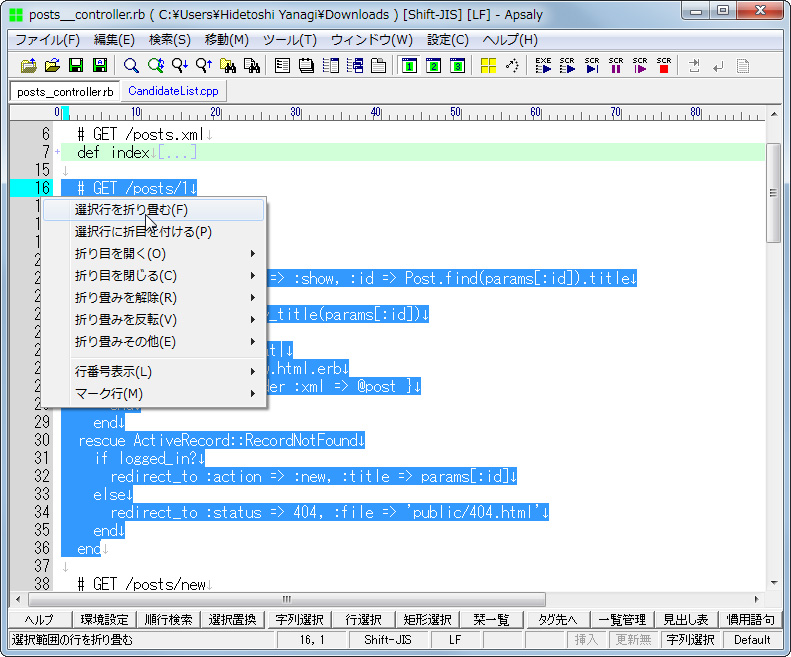Click the list-with-panel toolbar icon left of the blue tree icon

click(x=330, y=66)
